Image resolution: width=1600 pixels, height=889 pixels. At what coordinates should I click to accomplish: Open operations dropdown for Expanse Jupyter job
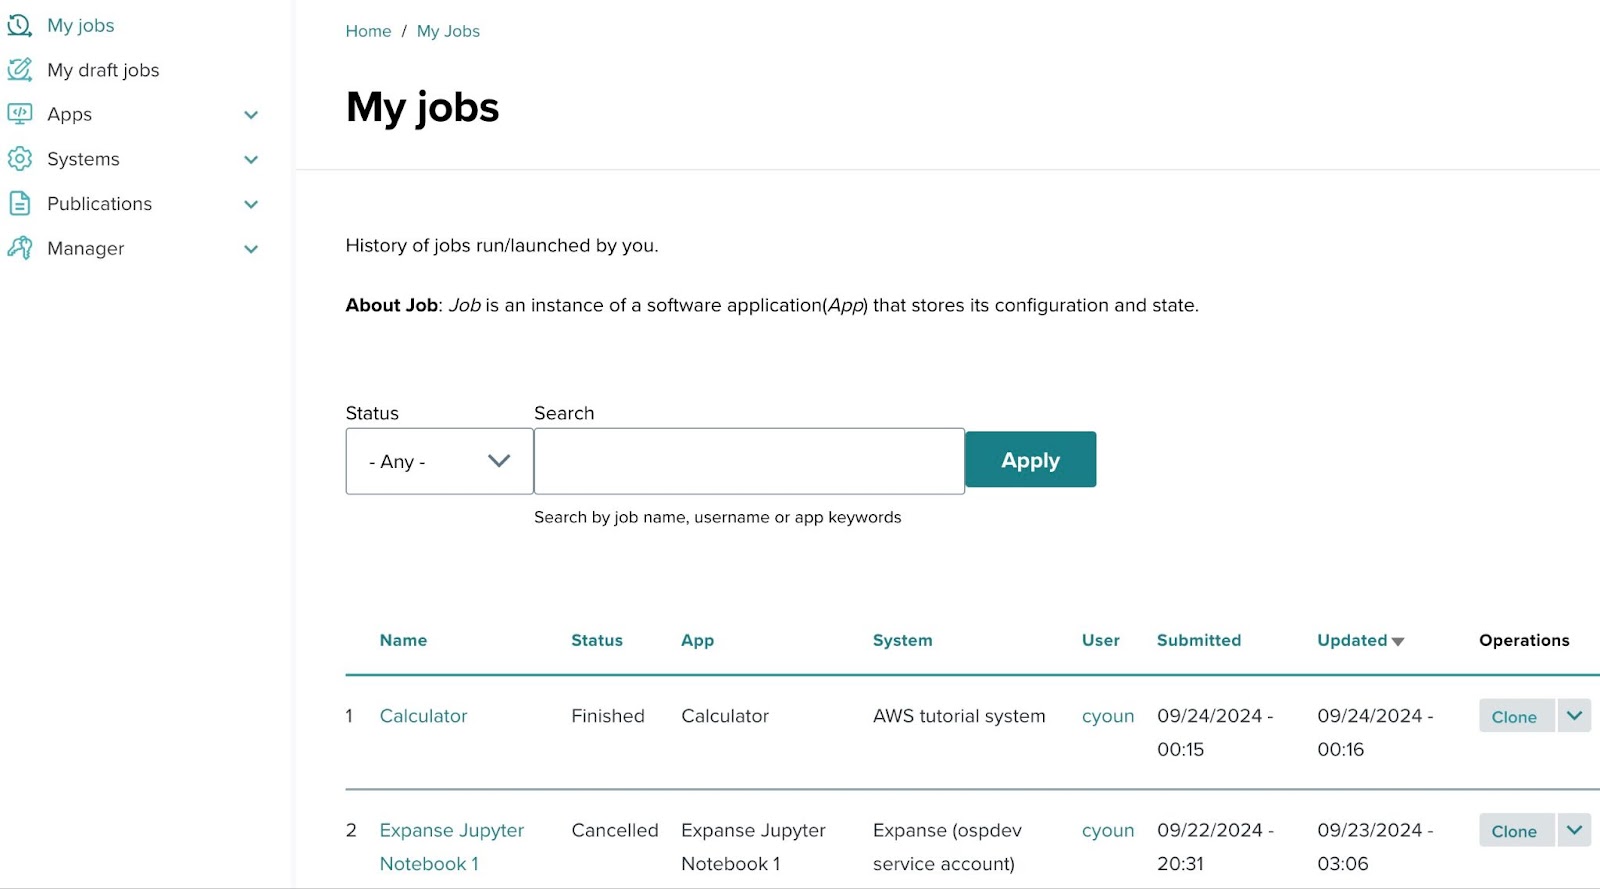[x=1574, y=830]
